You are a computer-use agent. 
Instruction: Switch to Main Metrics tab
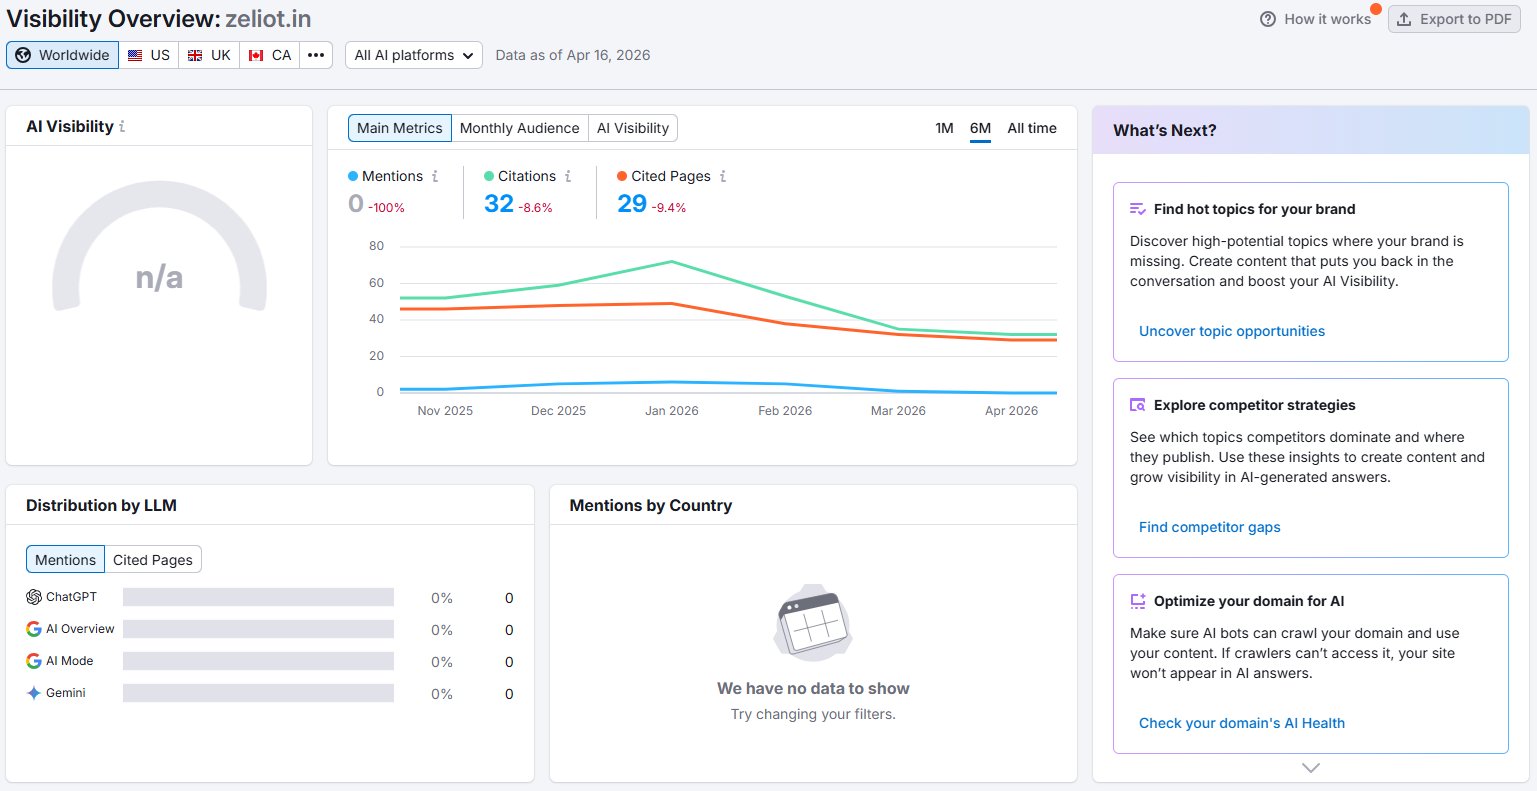click(x=399, y=128)
